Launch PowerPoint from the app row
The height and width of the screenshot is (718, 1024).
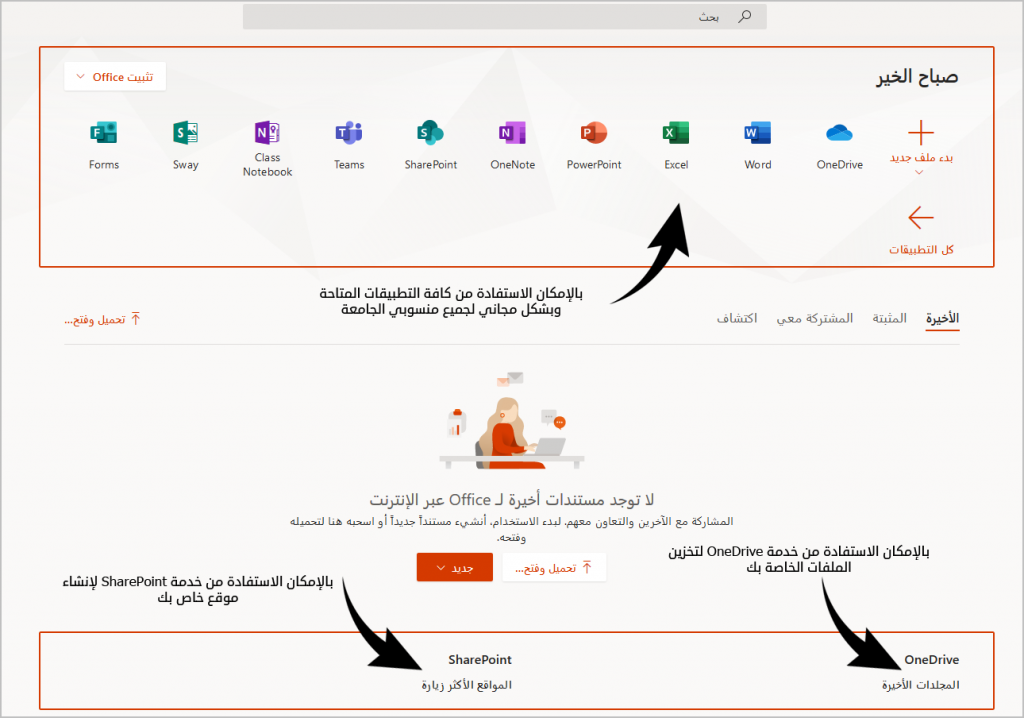(594, 134)
